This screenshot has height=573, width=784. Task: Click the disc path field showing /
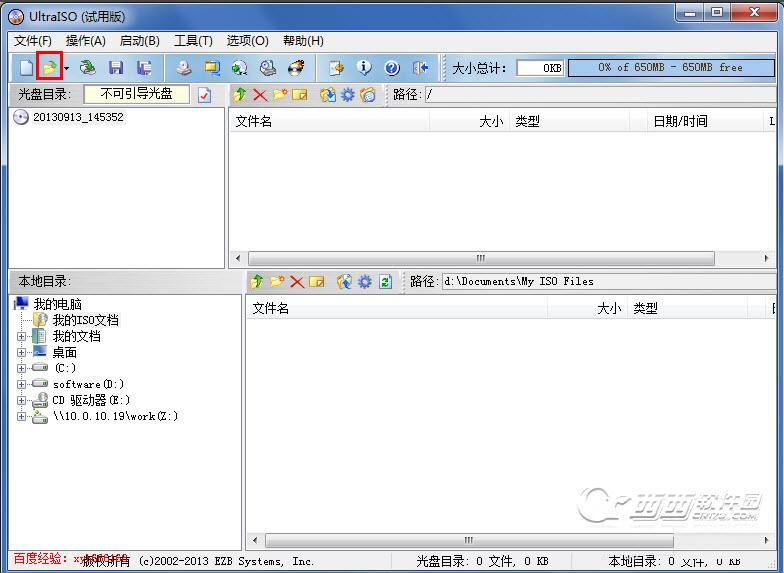(x=600, y=94)
